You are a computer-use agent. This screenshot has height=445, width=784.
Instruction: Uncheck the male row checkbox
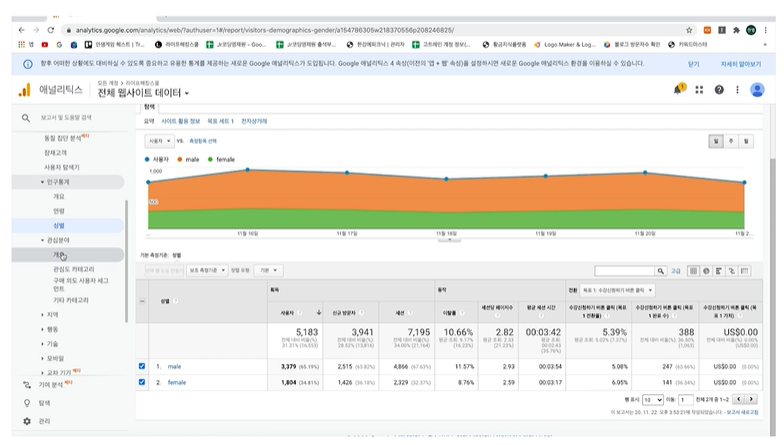point(142,366)
